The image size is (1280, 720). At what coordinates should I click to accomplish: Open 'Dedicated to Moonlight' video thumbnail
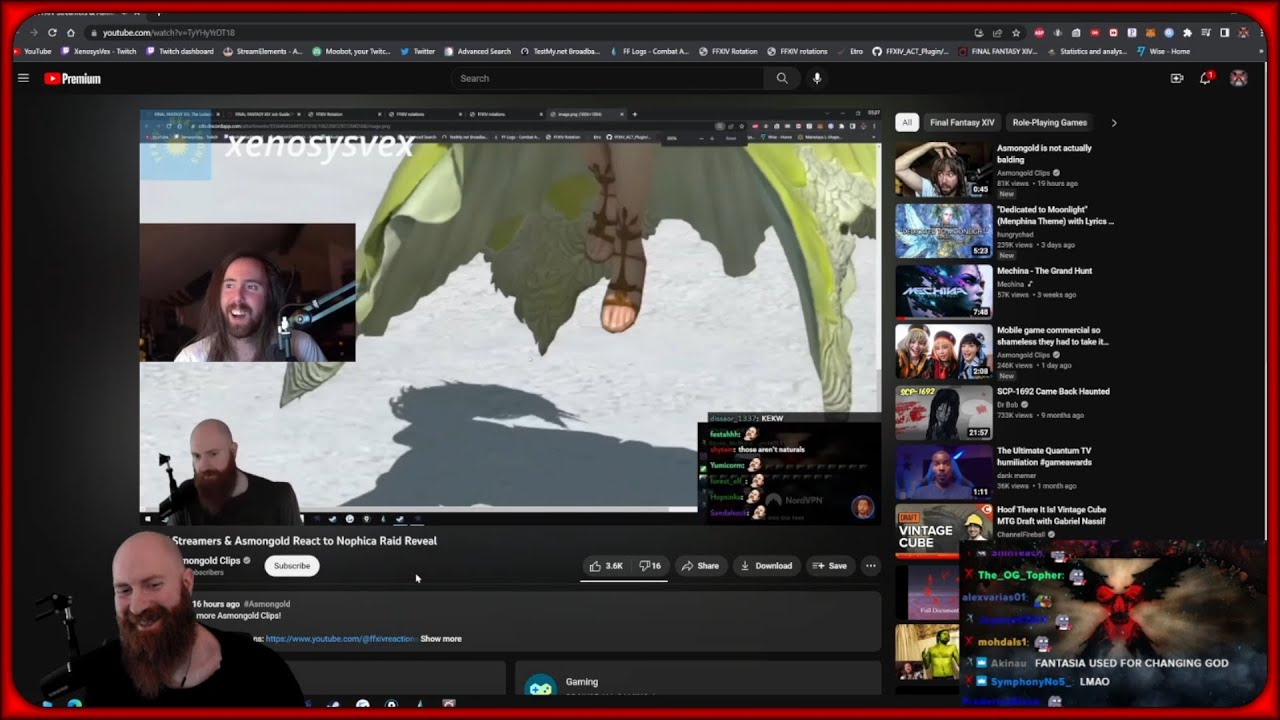[x=943, y=231]
